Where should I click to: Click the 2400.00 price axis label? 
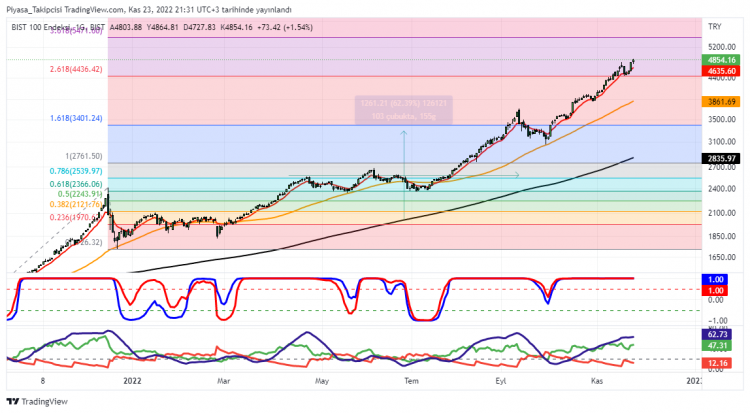pyautogui.click(x=722, y=189)
